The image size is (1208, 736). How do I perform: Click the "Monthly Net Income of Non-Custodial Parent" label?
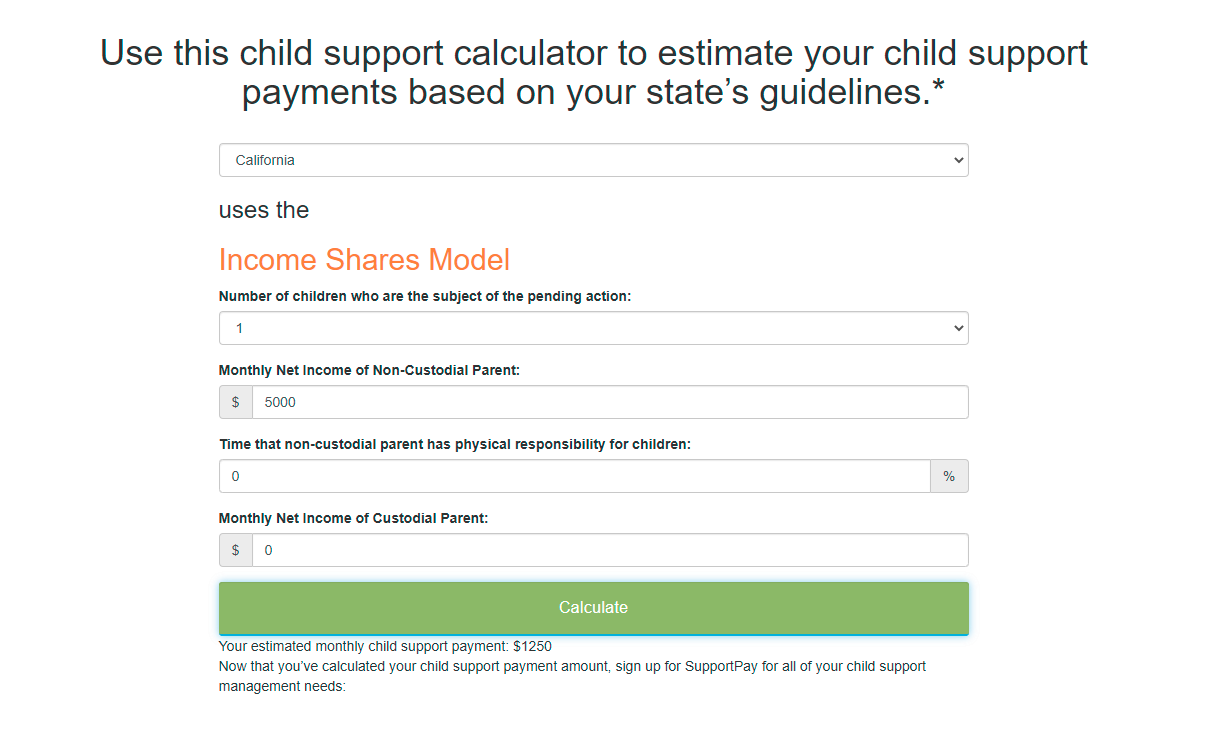[369, 370]
